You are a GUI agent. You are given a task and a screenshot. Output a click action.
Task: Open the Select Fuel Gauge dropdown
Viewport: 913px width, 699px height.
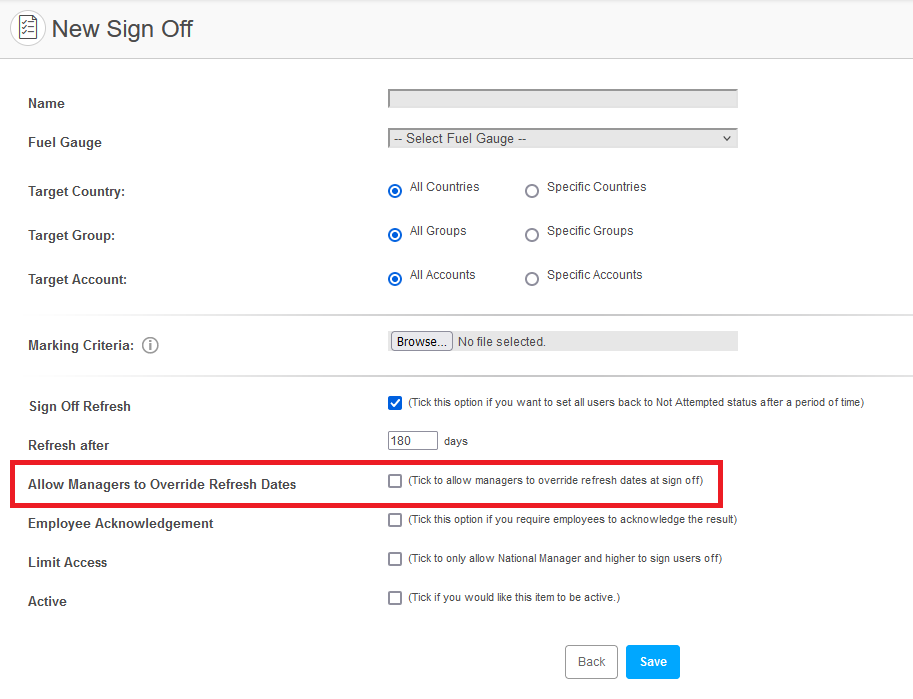[x=562, y=139]
